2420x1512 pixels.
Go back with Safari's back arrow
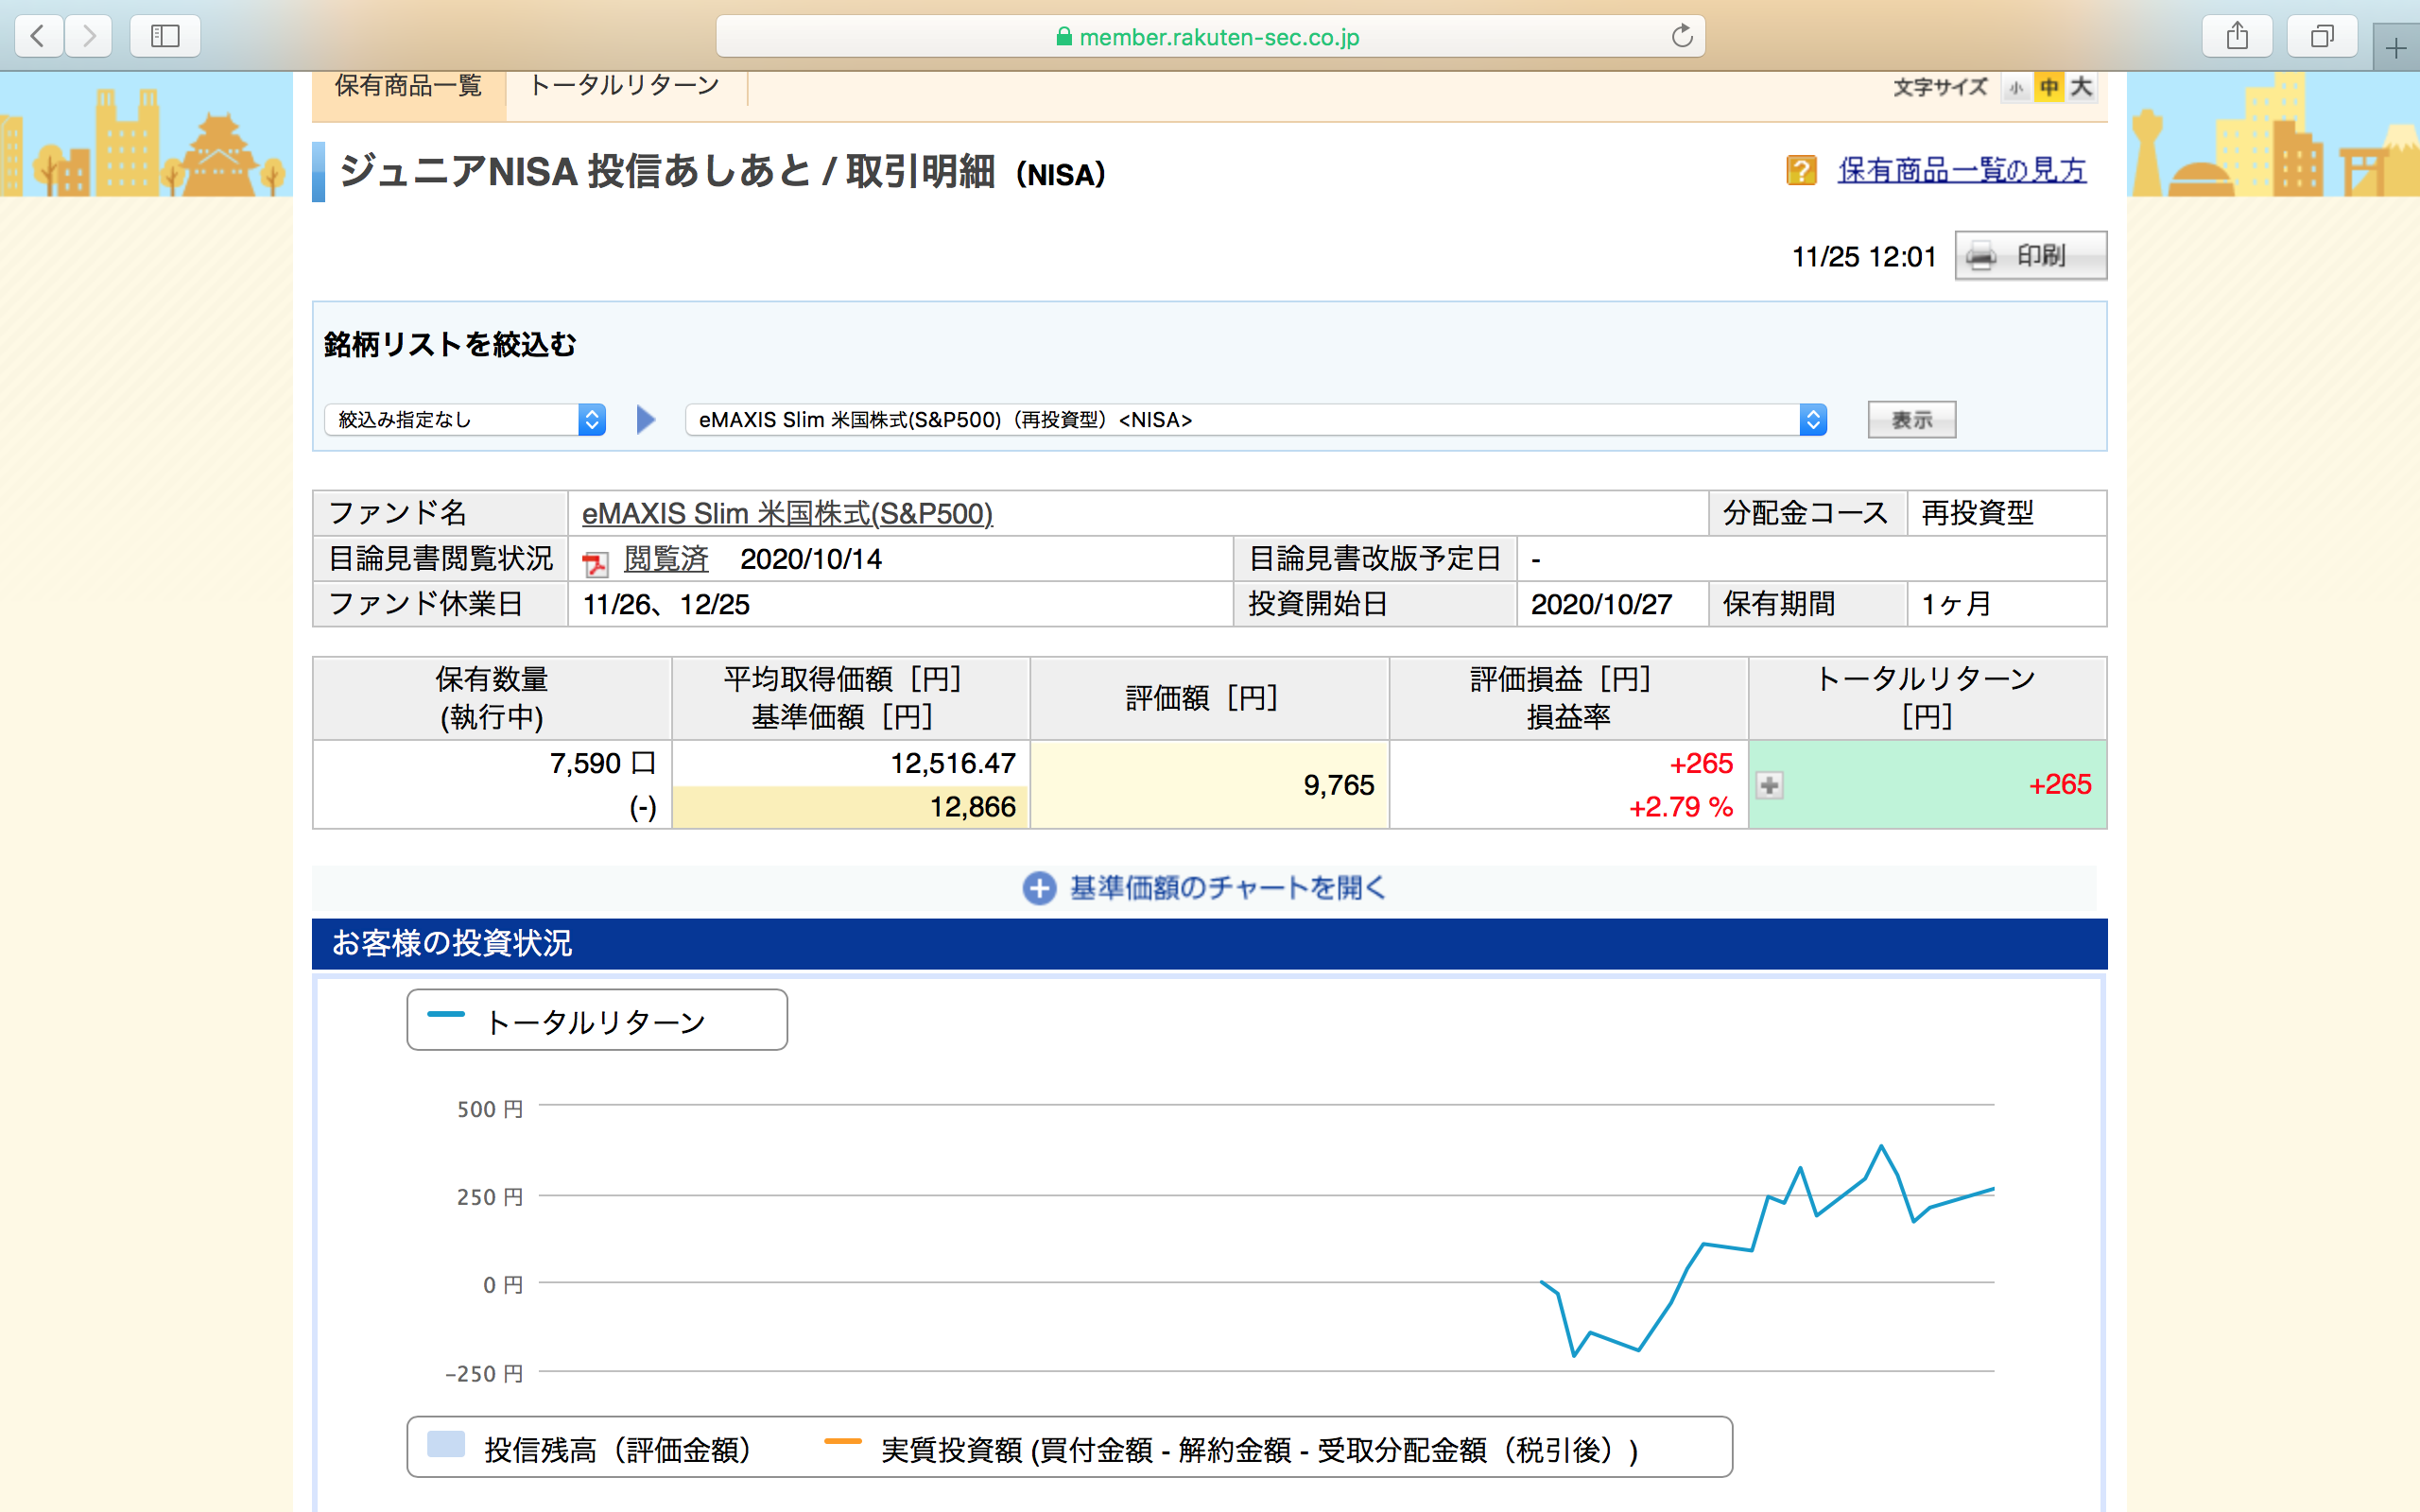pos(38,37)
